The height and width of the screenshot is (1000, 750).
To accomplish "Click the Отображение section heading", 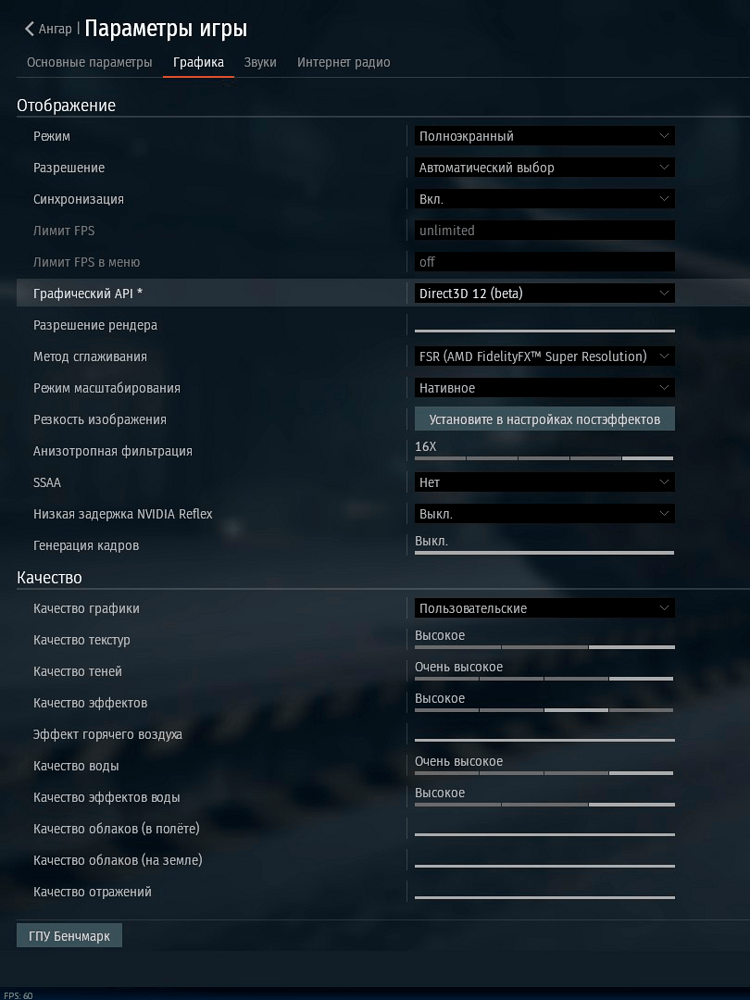I will click(x=66, y=105).
